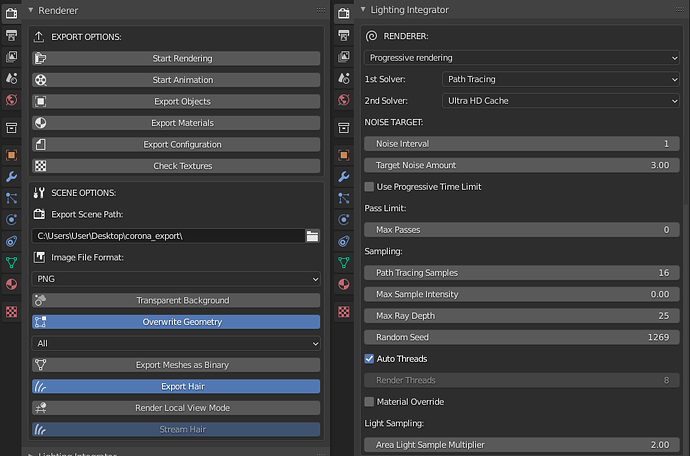This screenshot has height=456, width=690.
Task: Select Object Data icon in right panel
Action: 344,263
